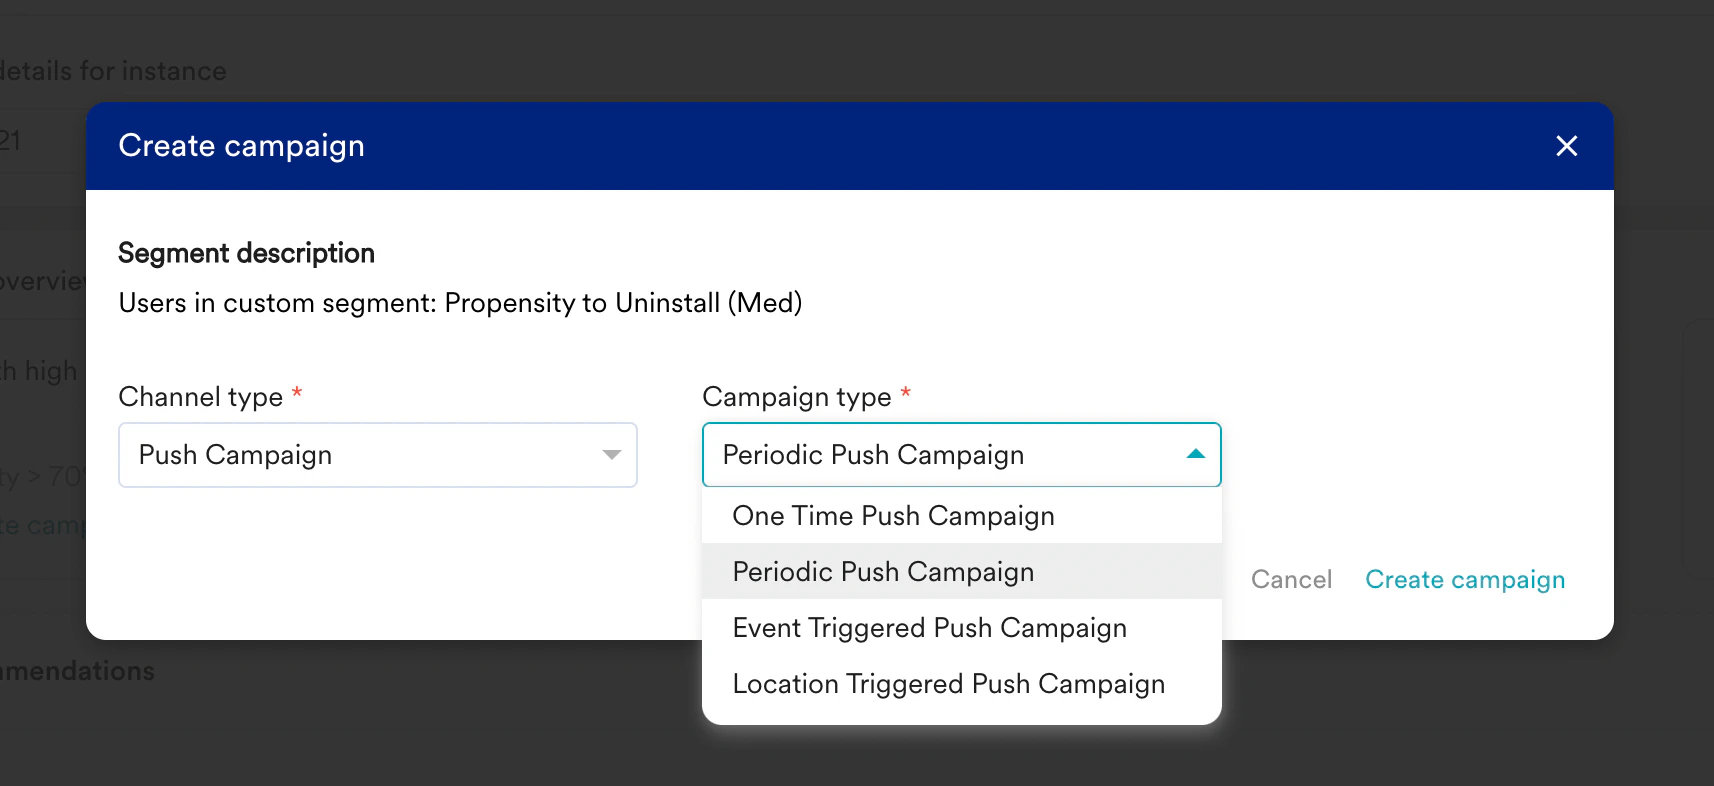Image resolution: width=1714 pixels, height=786 pixels.
Task: Open the Campaign type combo box
Action: [960, 455]
